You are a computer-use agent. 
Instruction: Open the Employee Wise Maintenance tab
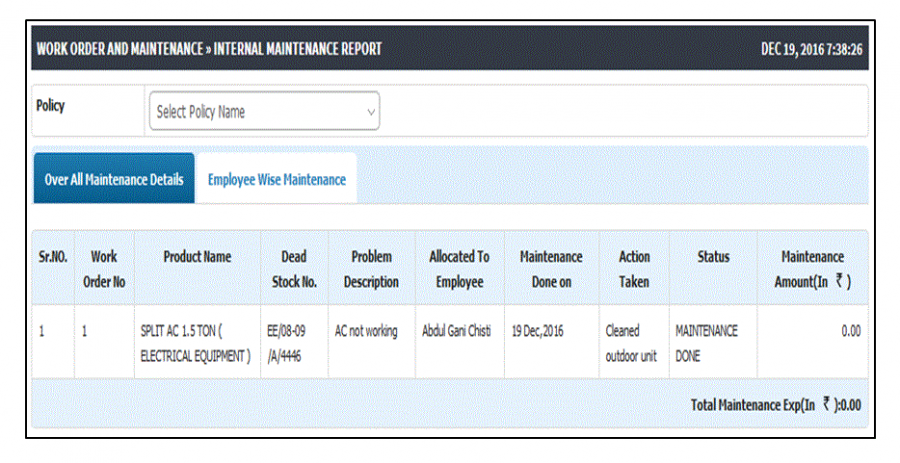coord(276,179)
